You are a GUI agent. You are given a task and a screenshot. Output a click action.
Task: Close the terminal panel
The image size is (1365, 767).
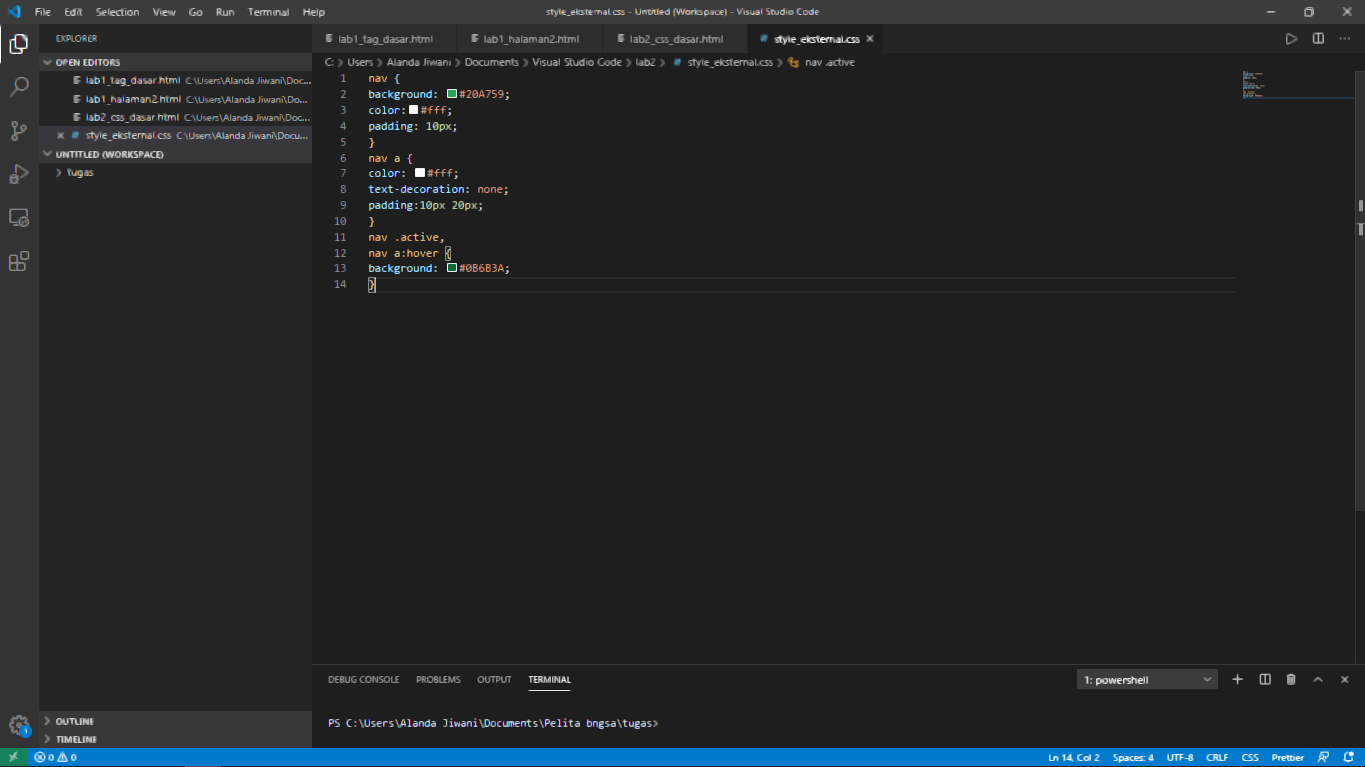point(1345,680)
